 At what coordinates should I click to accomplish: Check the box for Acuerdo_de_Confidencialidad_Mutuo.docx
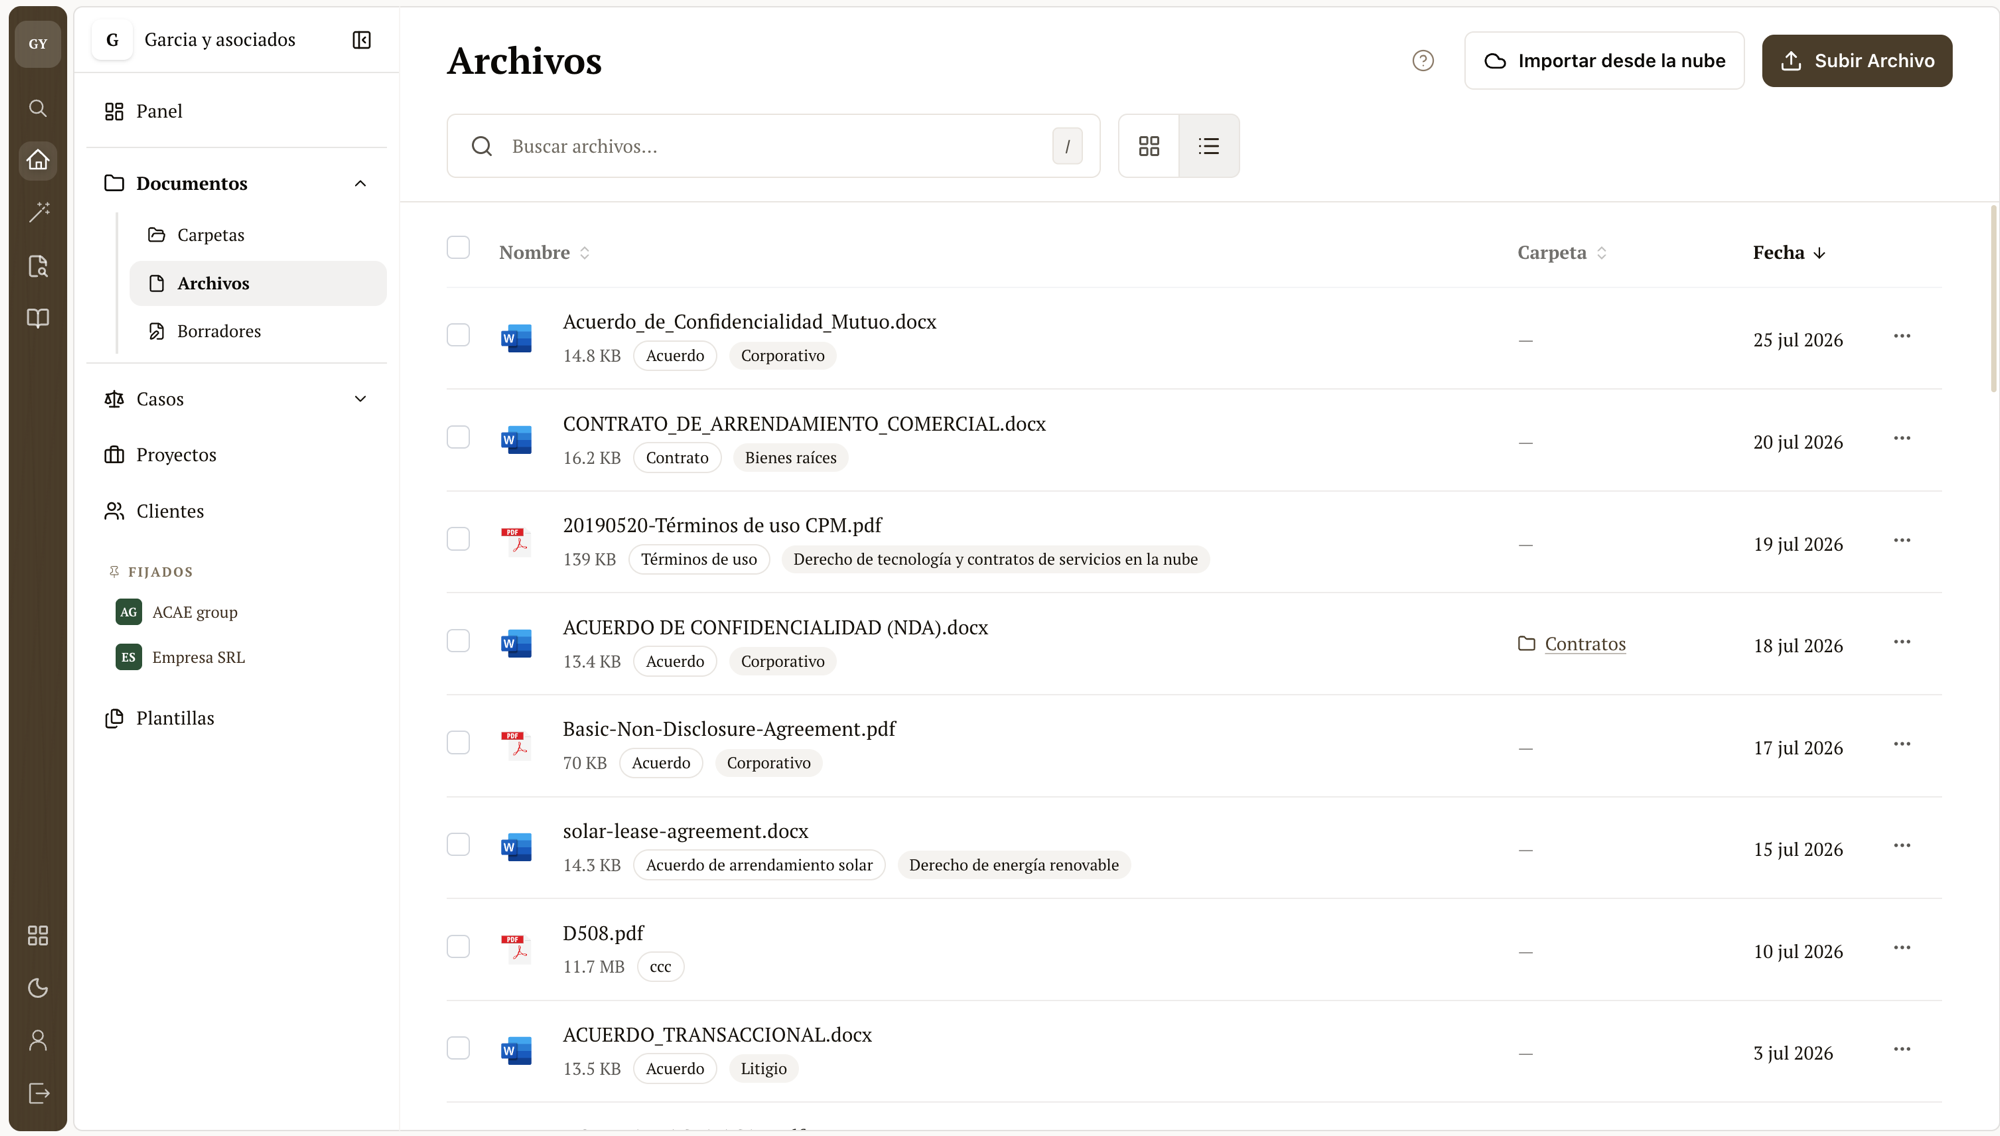point(458,335)
